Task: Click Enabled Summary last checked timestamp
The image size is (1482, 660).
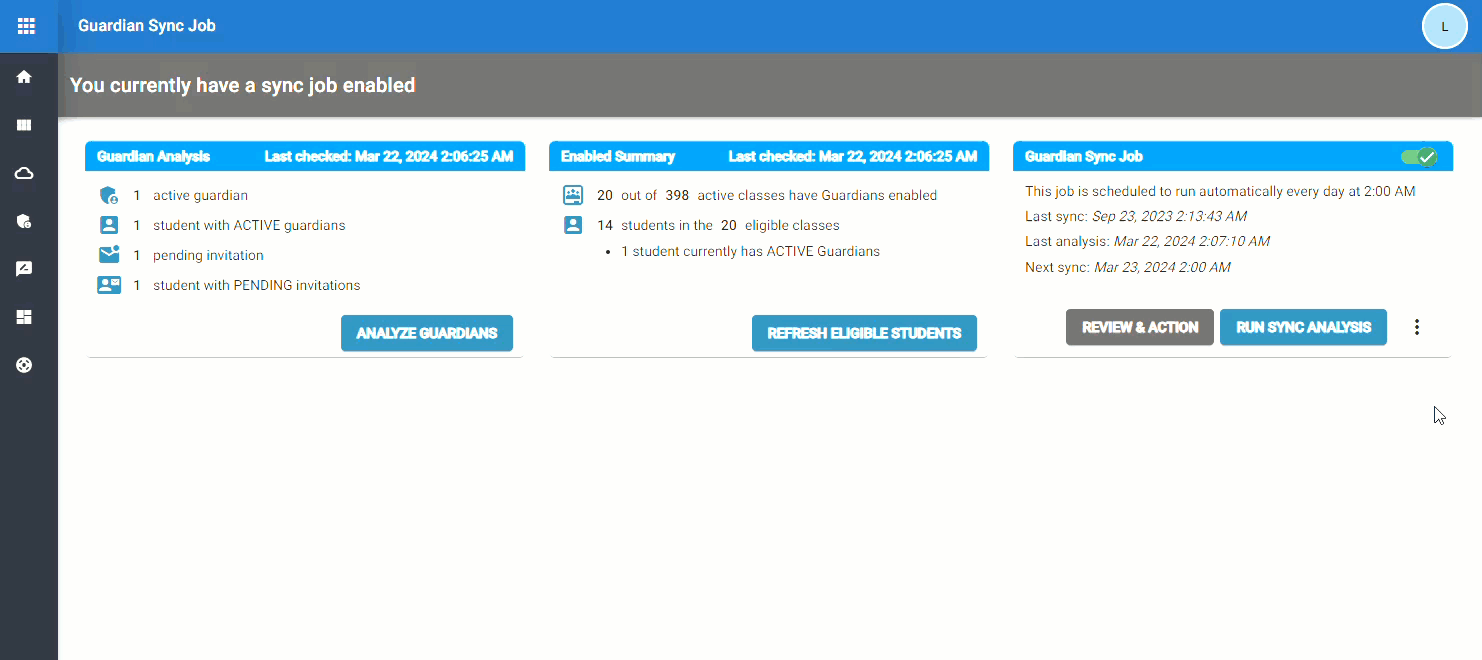Action: click(853, 156)
